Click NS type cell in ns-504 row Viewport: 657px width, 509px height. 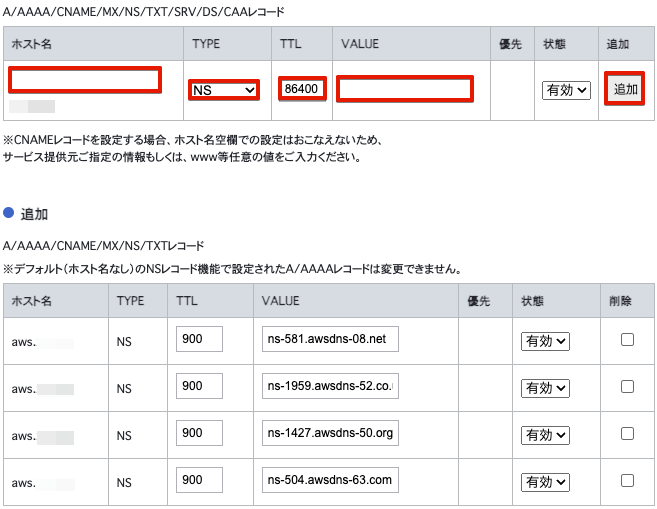(124, 483)
